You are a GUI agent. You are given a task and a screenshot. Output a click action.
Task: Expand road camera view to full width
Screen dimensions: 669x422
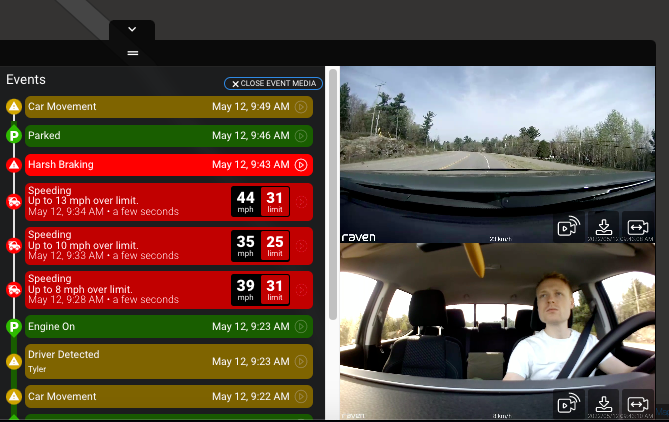point(637,227)
